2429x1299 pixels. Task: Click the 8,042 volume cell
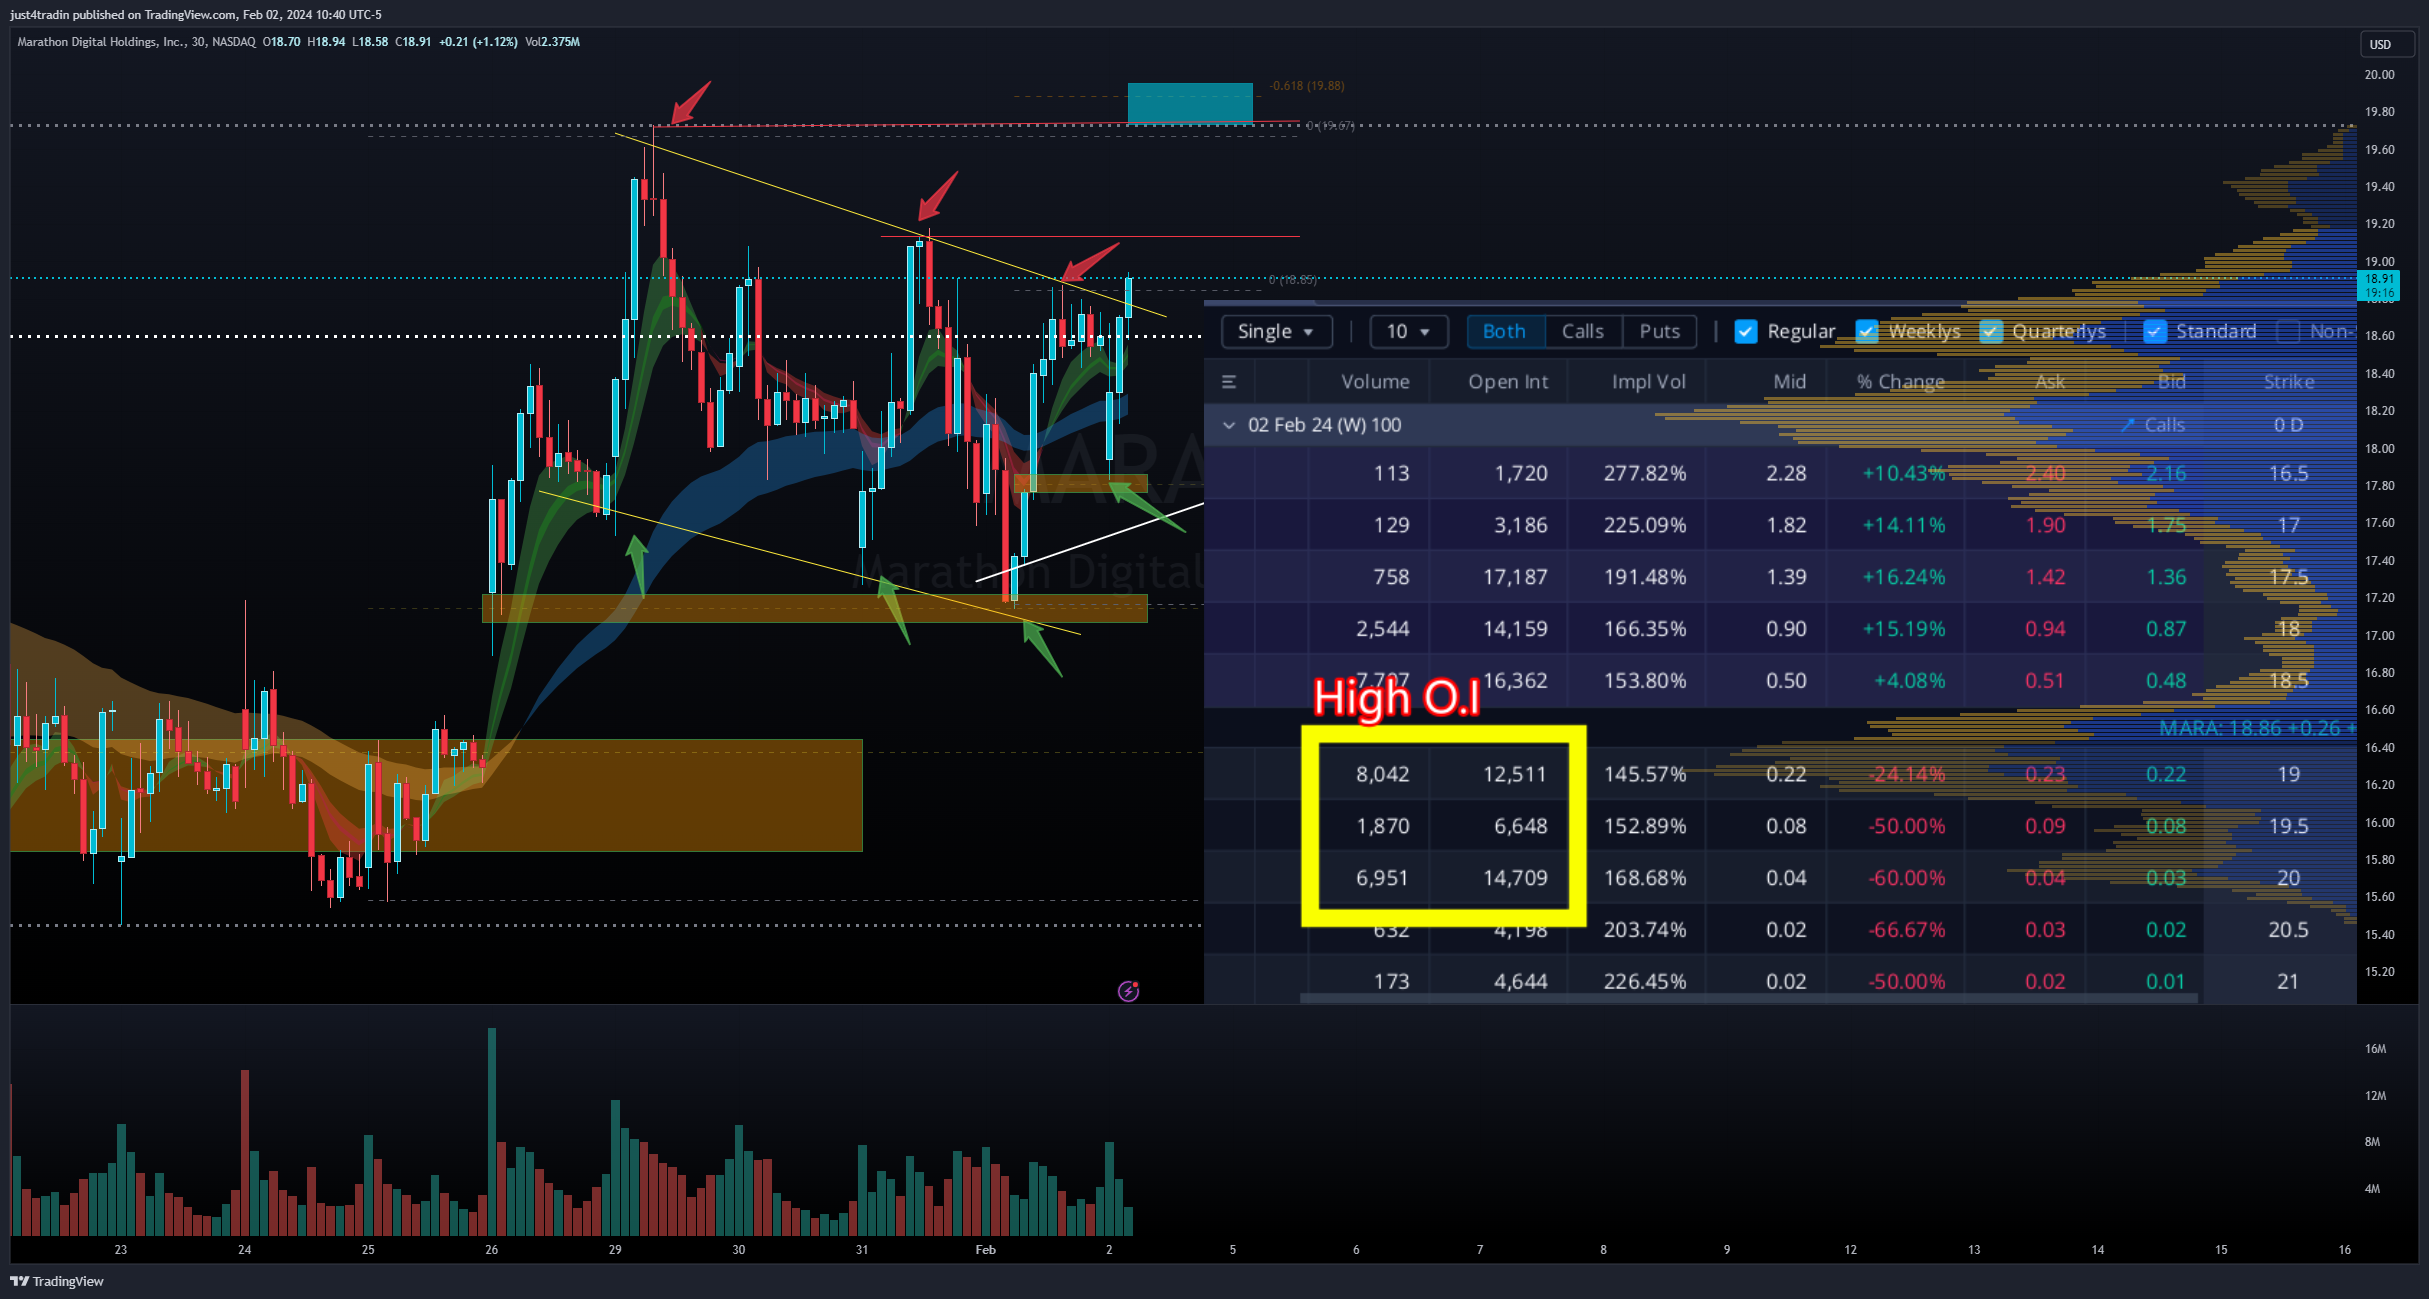pyautogui.click(x=1383, y=774)
